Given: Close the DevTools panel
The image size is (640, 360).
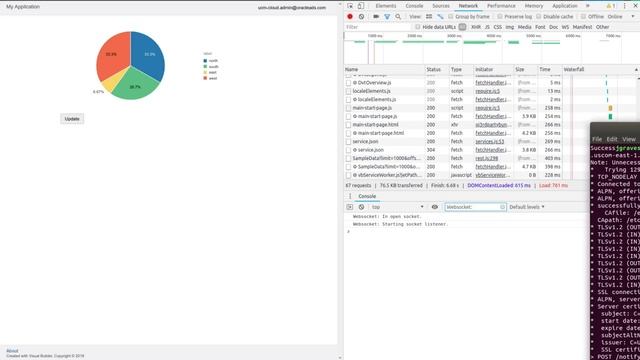Looking at the screenshot, I should click(635, 6).
